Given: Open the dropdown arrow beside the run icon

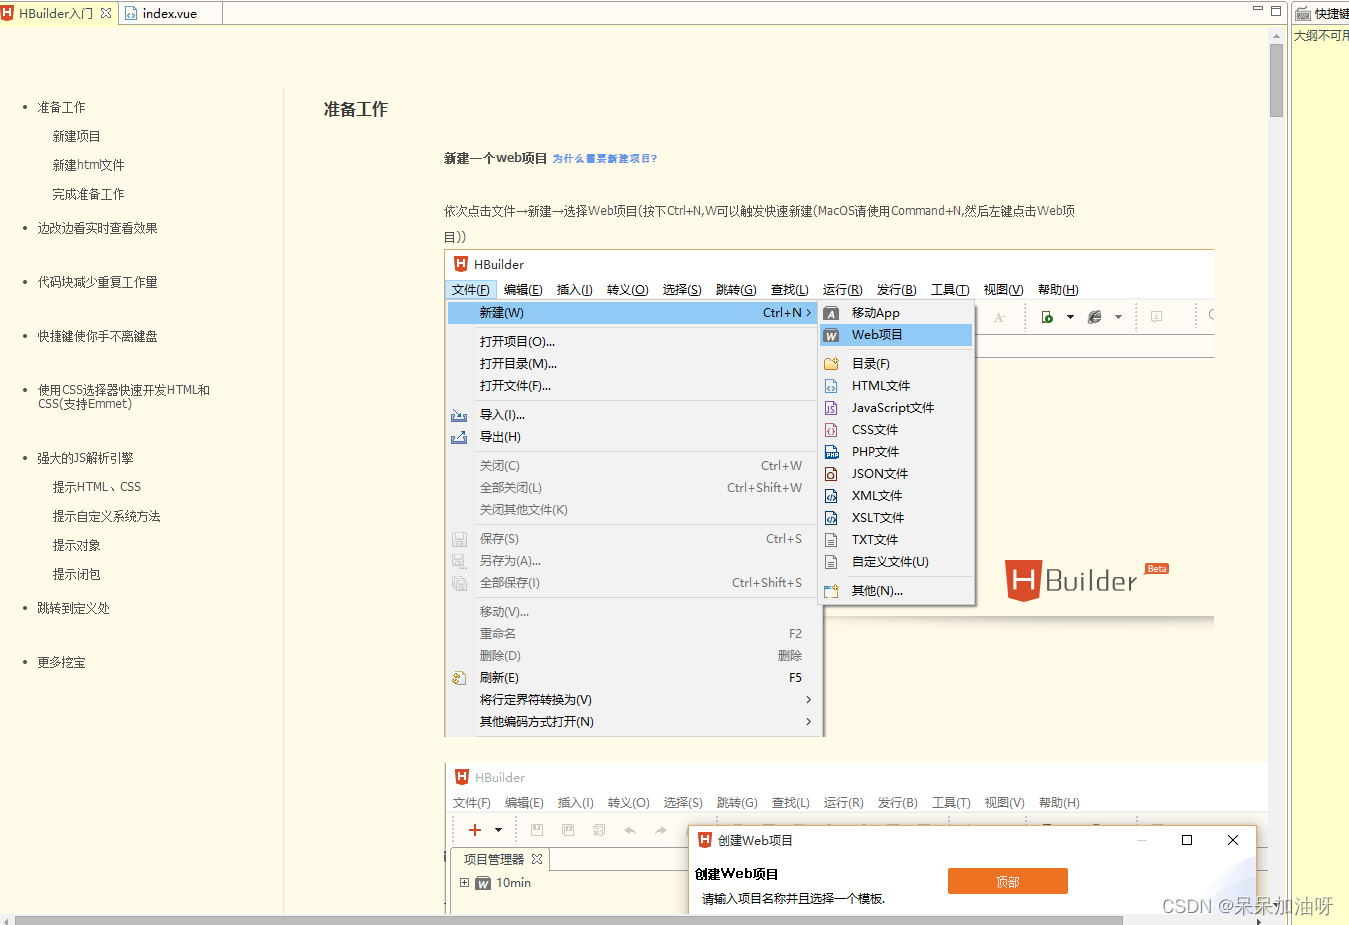Looking at the screenshot, I should pos(1070,317).
